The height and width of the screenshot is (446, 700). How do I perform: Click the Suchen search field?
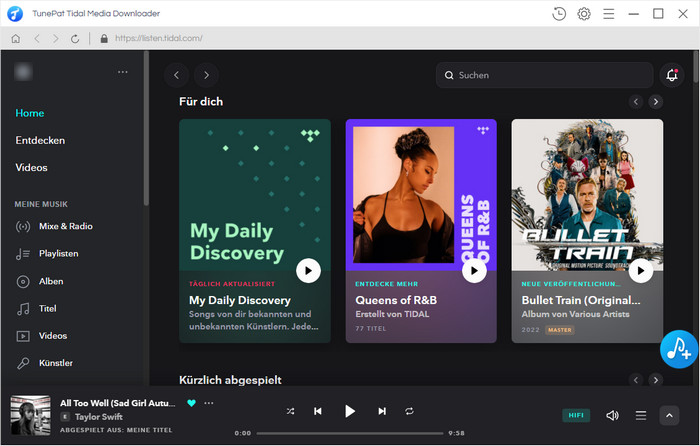544,75
